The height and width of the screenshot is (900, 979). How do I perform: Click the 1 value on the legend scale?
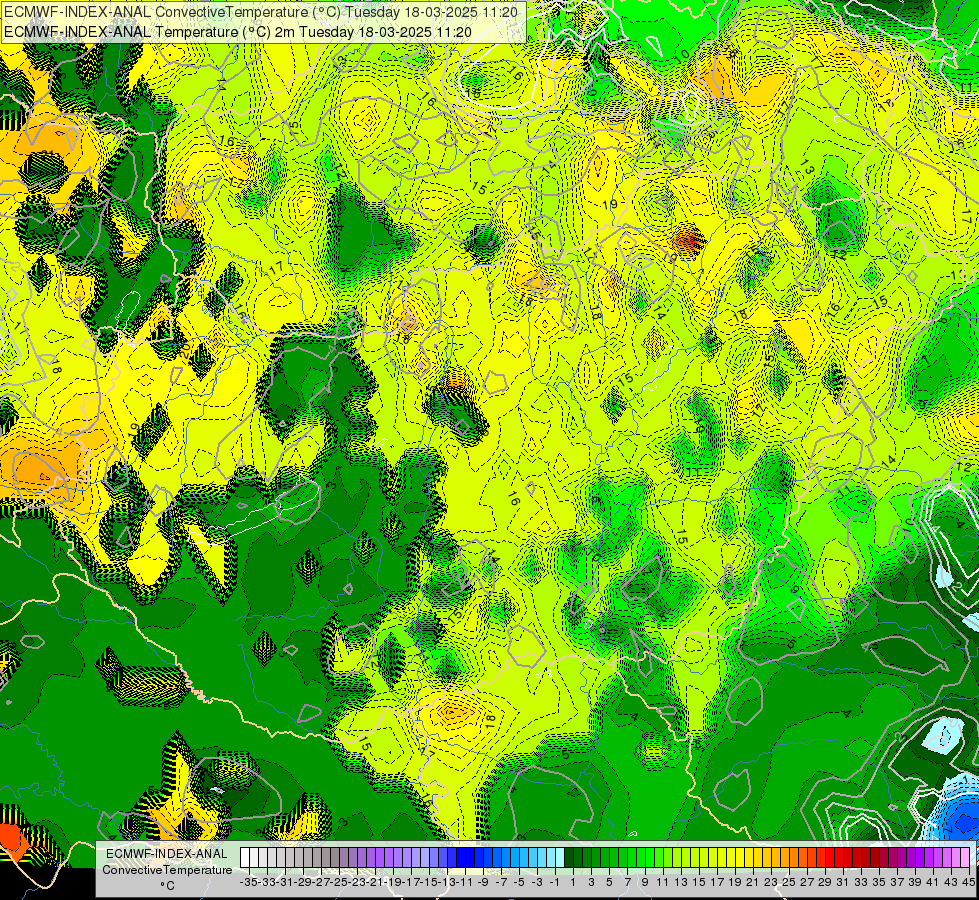pos(573,883)
